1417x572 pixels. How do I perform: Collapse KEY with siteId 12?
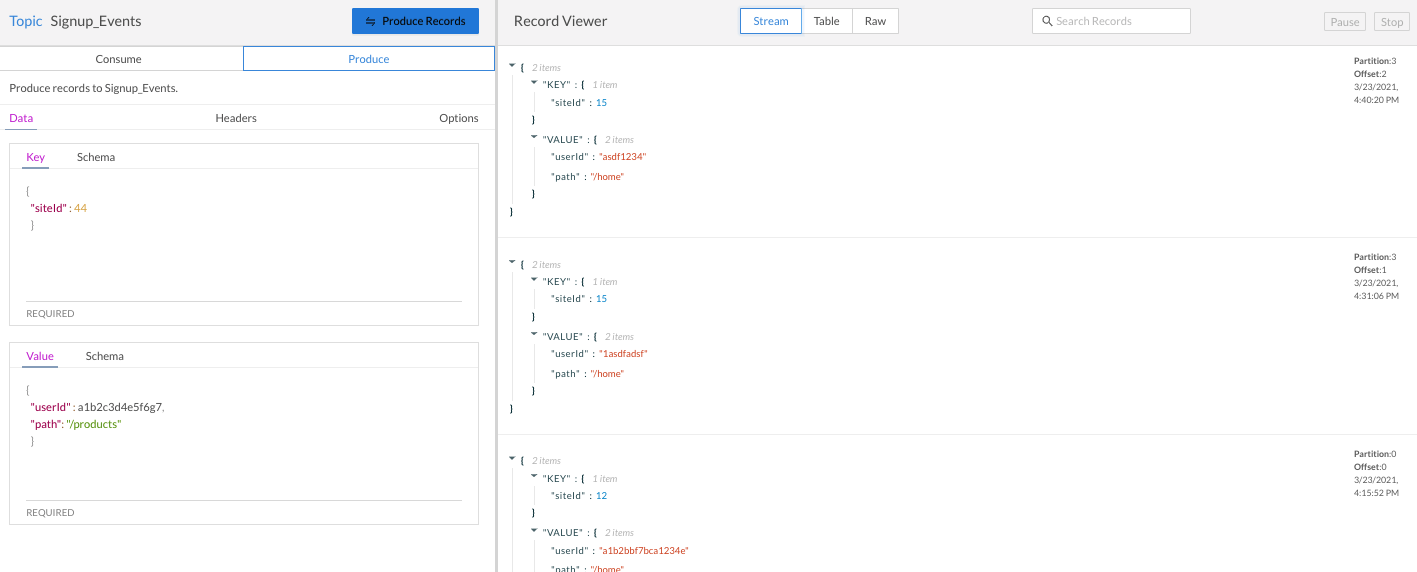(534, 477)
